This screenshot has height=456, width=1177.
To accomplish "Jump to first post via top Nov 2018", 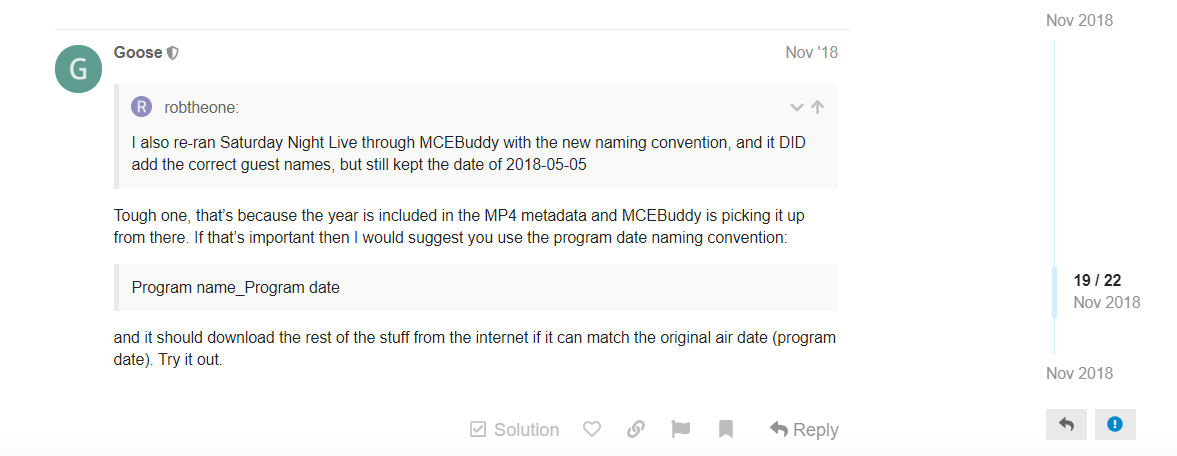I will click(1079, 20).
